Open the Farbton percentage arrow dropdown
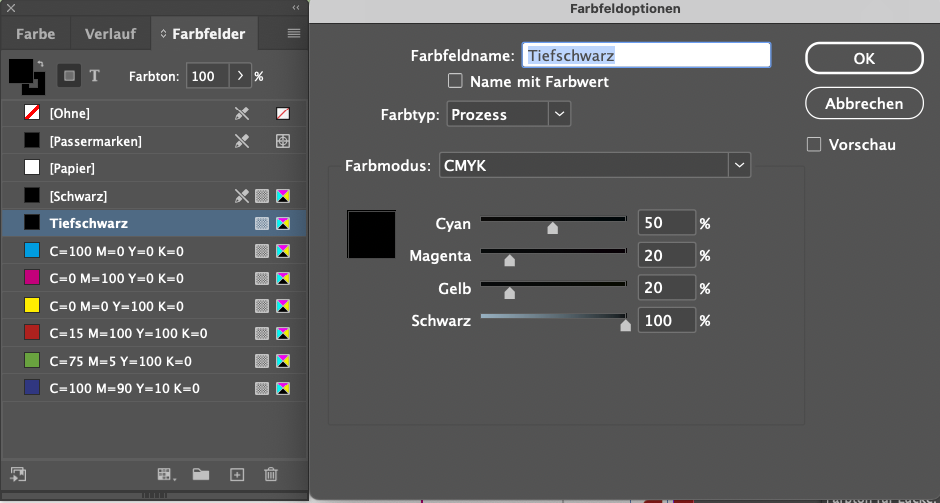 click(x=240, y=76)
